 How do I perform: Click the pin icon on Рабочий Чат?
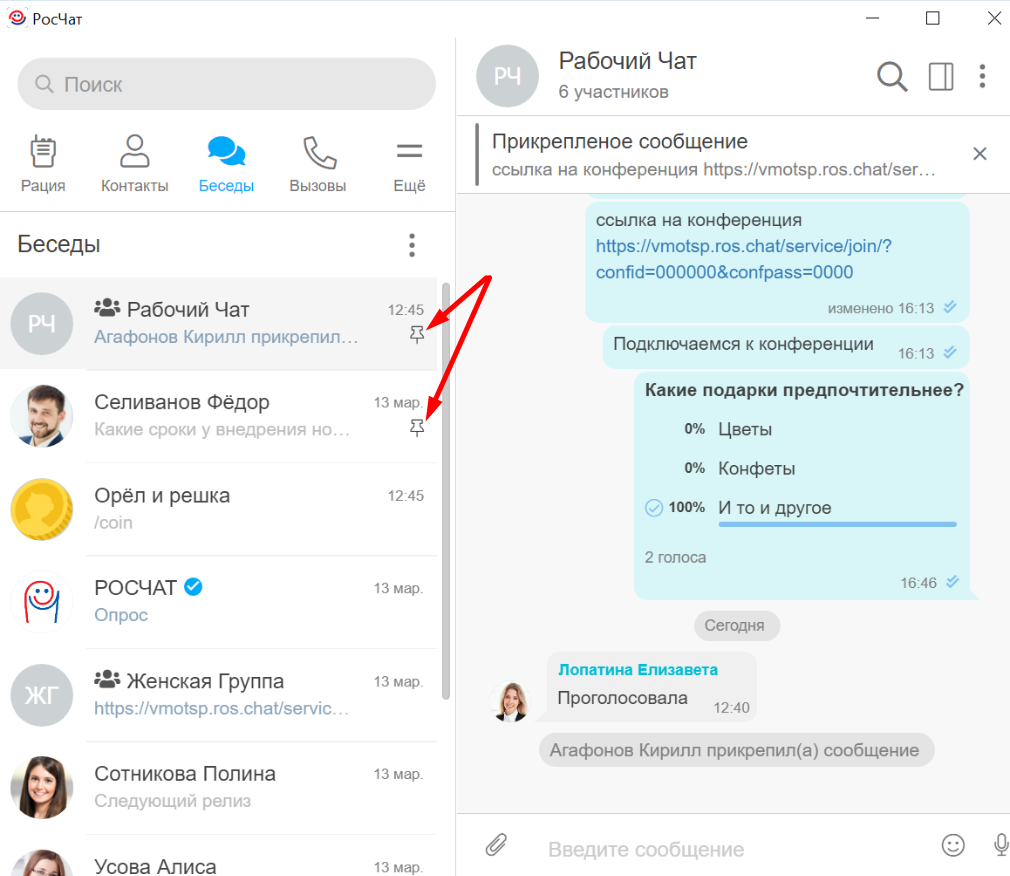point(417,336)
